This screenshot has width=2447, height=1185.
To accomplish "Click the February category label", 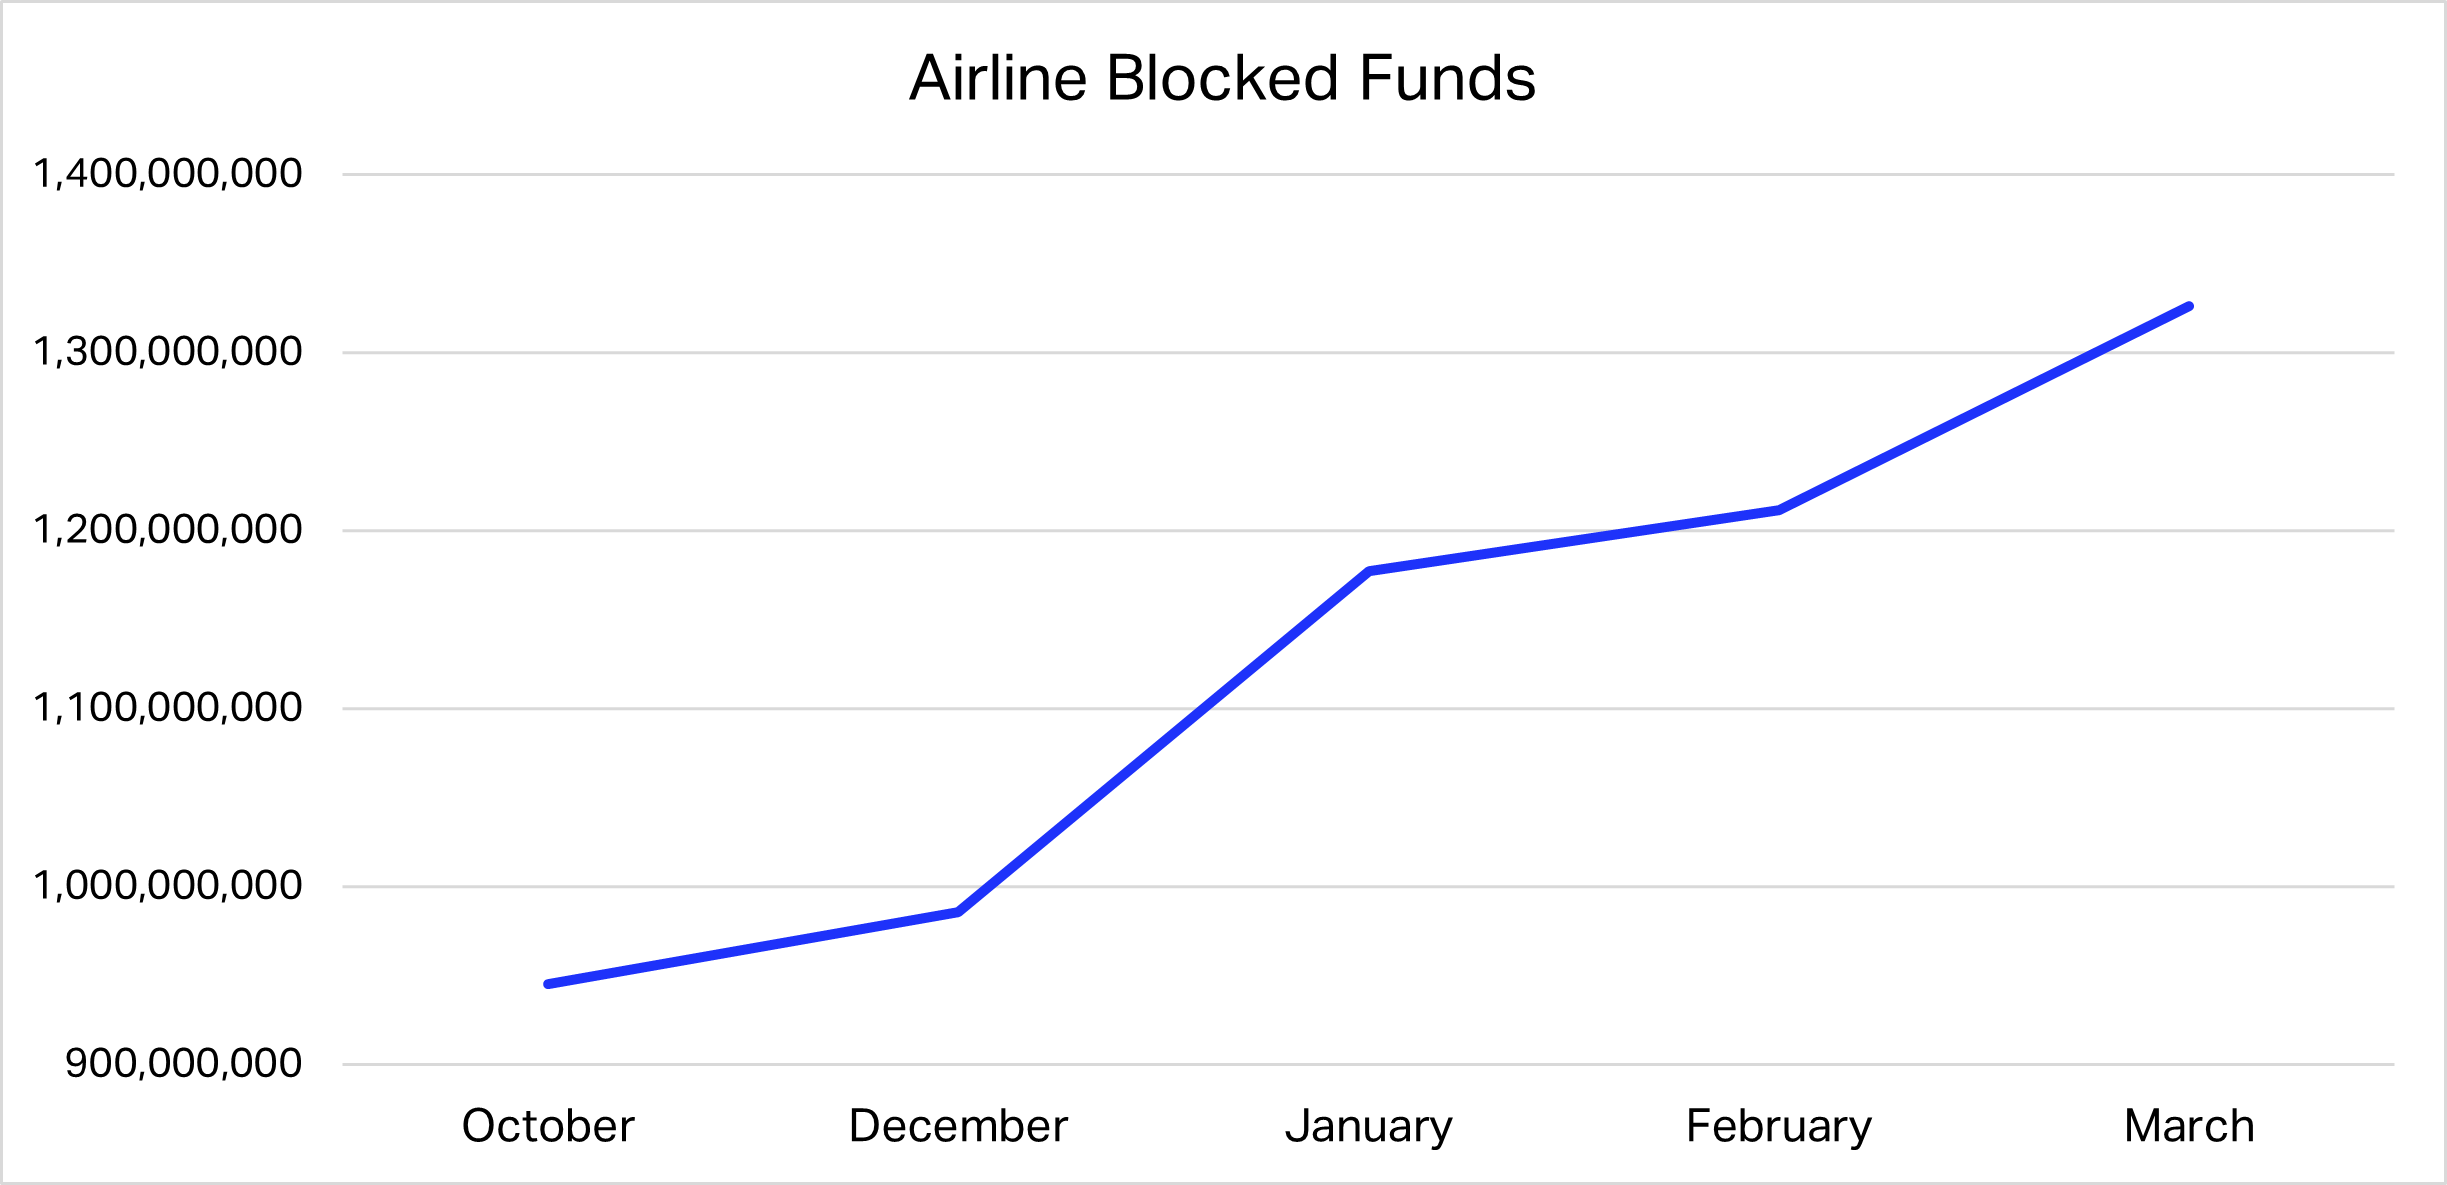I will 1779,1127.
